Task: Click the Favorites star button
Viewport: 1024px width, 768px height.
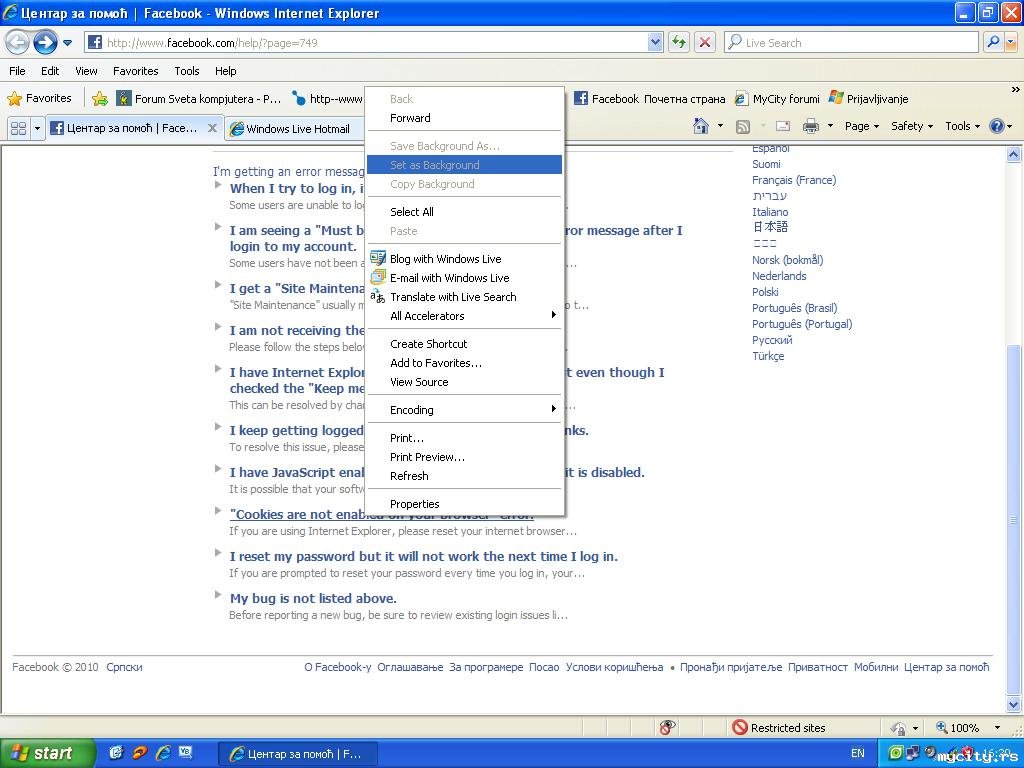Action: pos(39,99)
